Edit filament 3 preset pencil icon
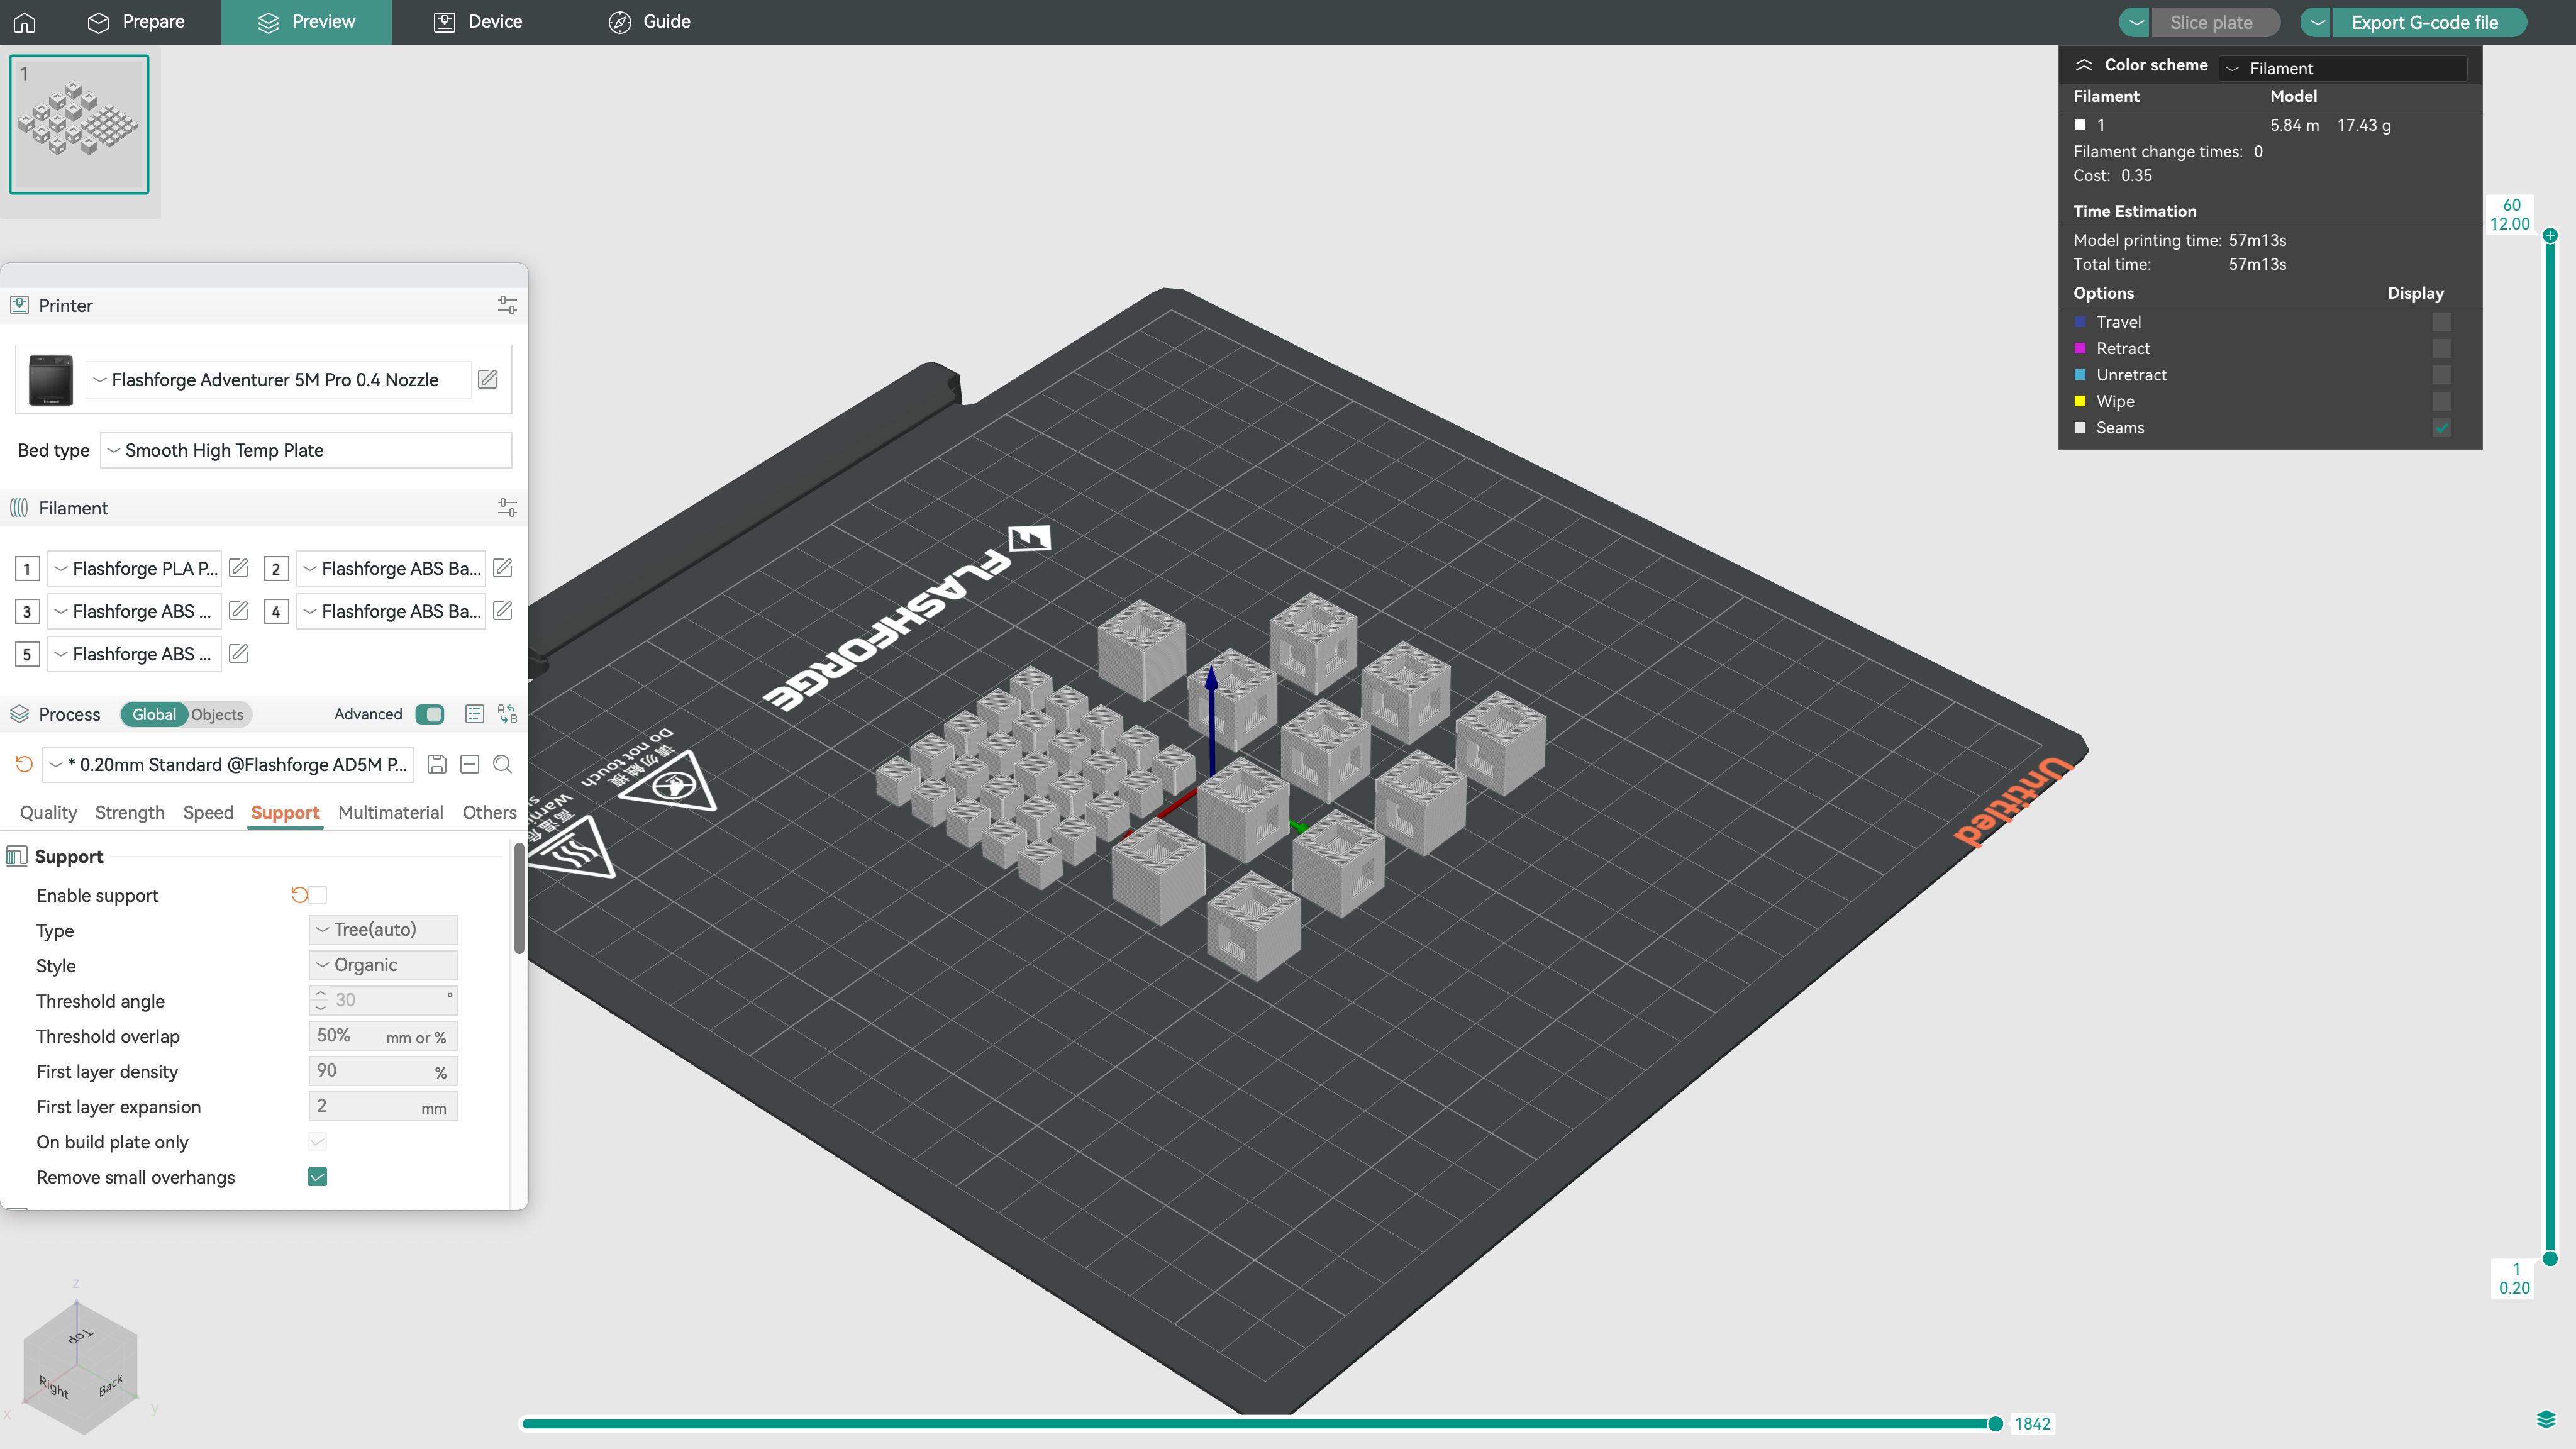Screen dimensions: 2576x1449 point(238,610)
